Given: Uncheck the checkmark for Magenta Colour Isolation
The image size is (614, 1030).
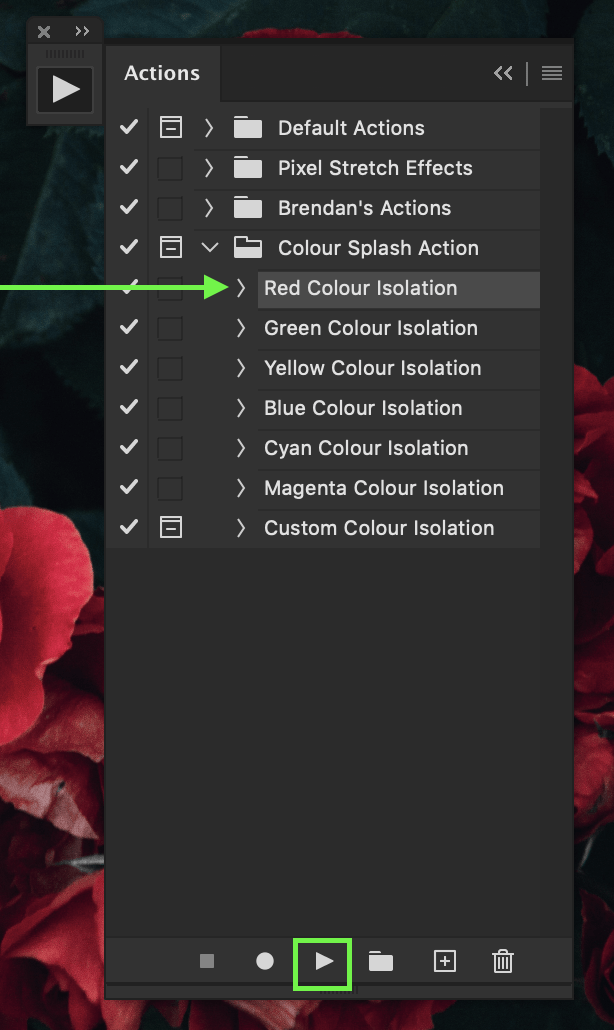Looking at the screenshot, I should click(129, 487).
